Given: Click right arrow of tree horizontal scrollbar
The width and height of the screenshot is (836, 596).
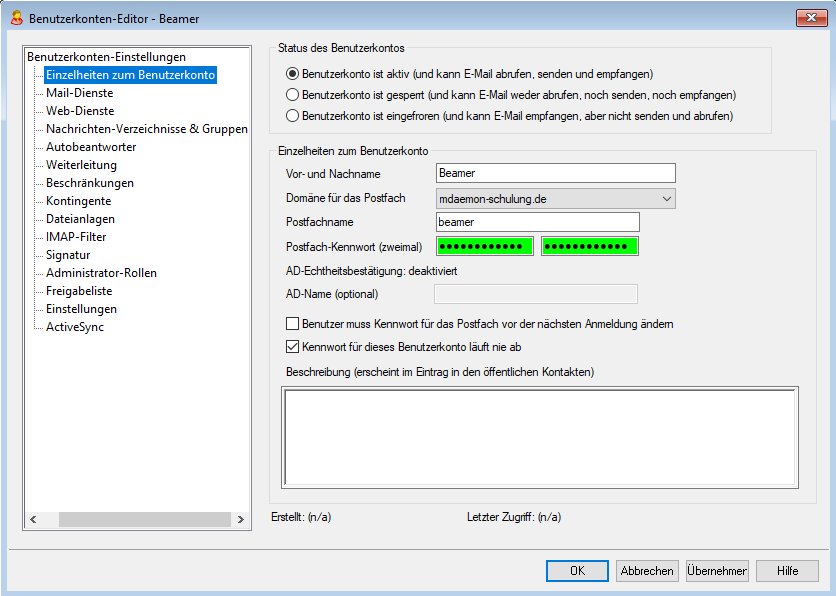Looking at the screenshot, I should [240, 519].
